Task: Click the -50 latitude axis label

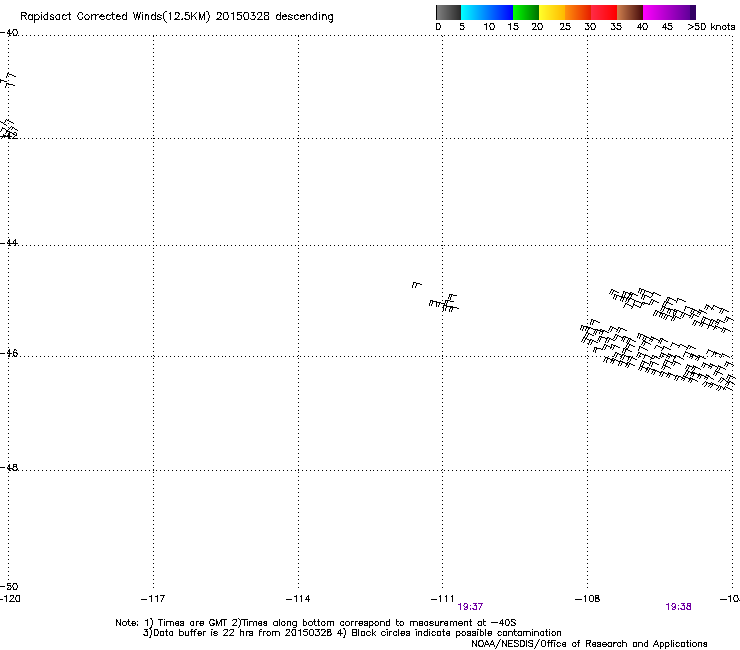Action: [9, 586]
